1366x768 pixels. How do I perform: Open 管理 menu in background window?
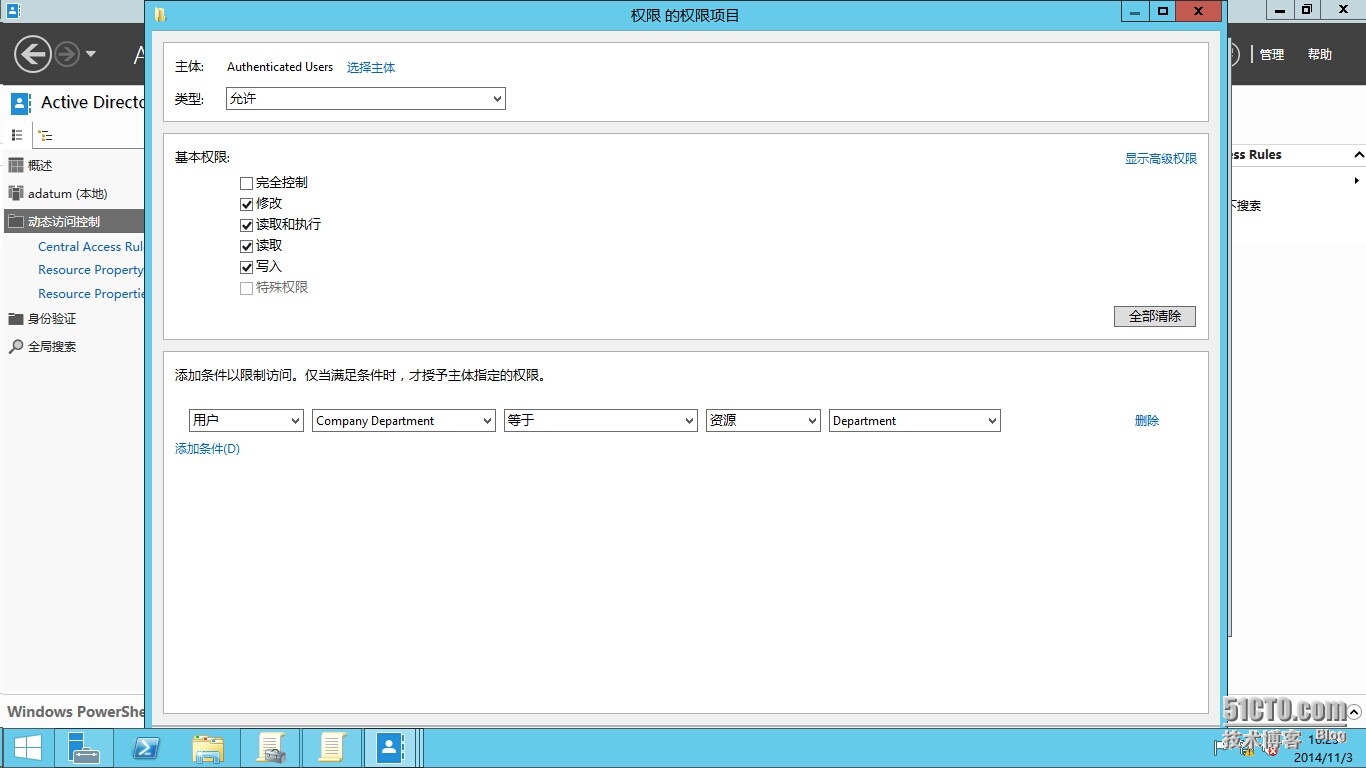[1272, 55]
